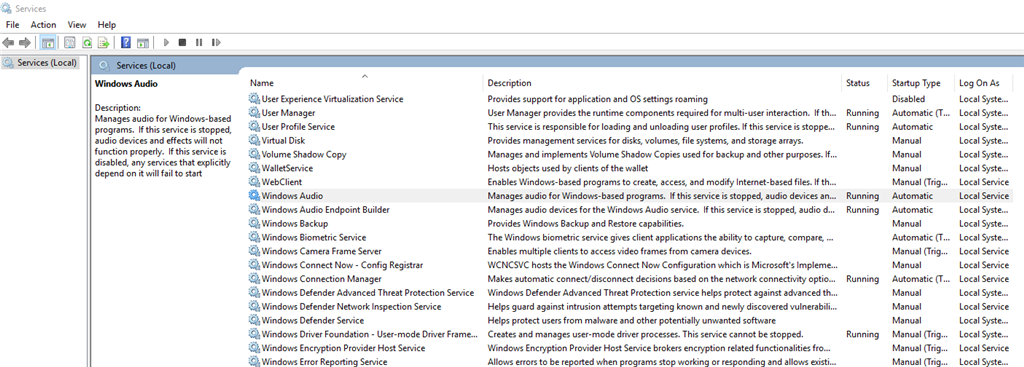Toggle Show/Hide Action Pane icon

point(143,42)
